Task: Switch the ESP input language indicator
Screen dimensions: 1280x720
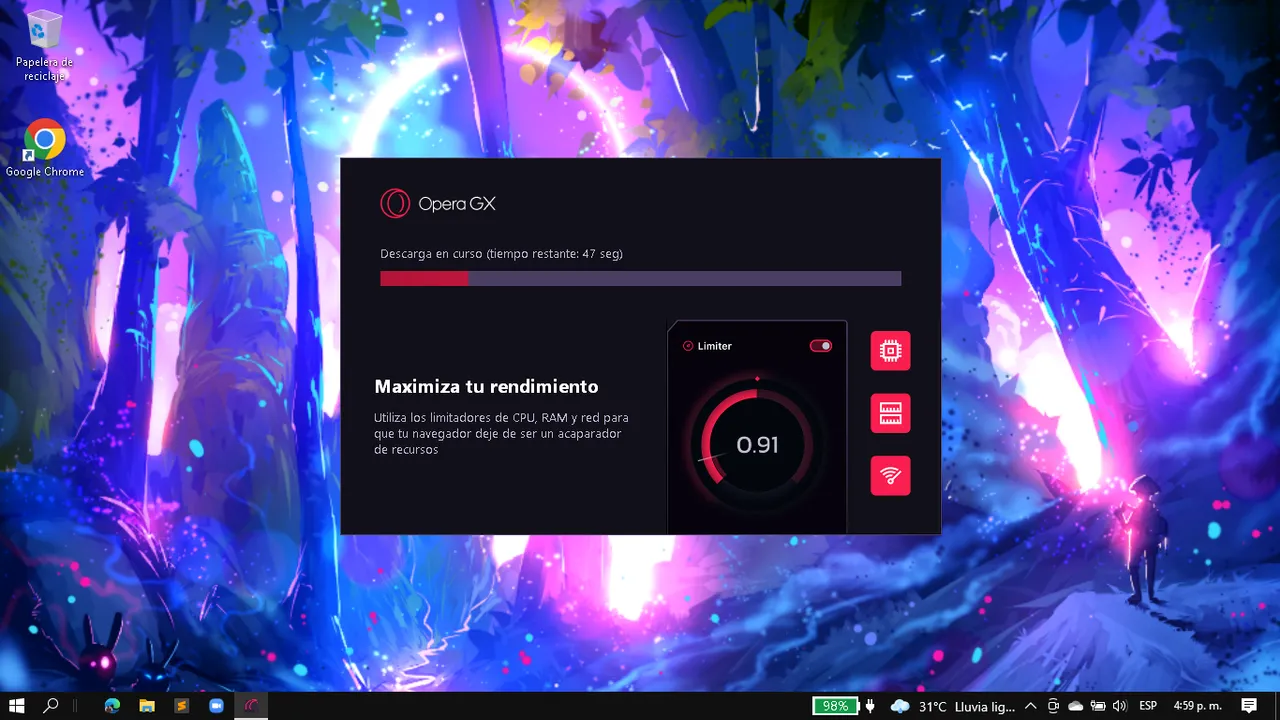Action: tap(1148, 706)
